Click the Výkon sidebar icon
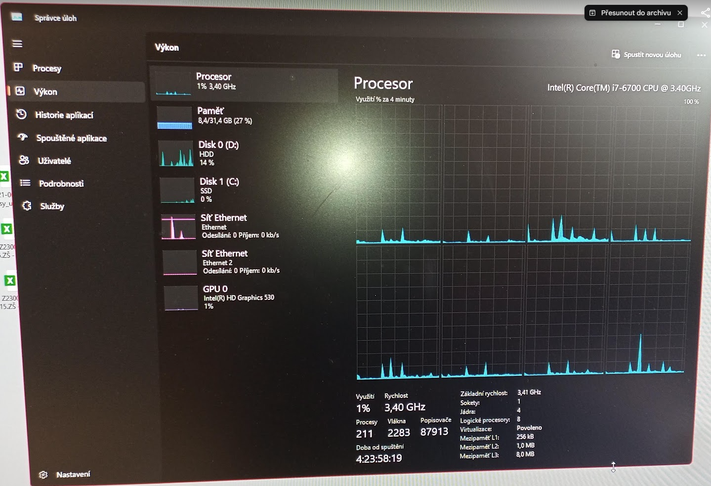The height and width of the screenshot is (486, 711). [20, 91]
